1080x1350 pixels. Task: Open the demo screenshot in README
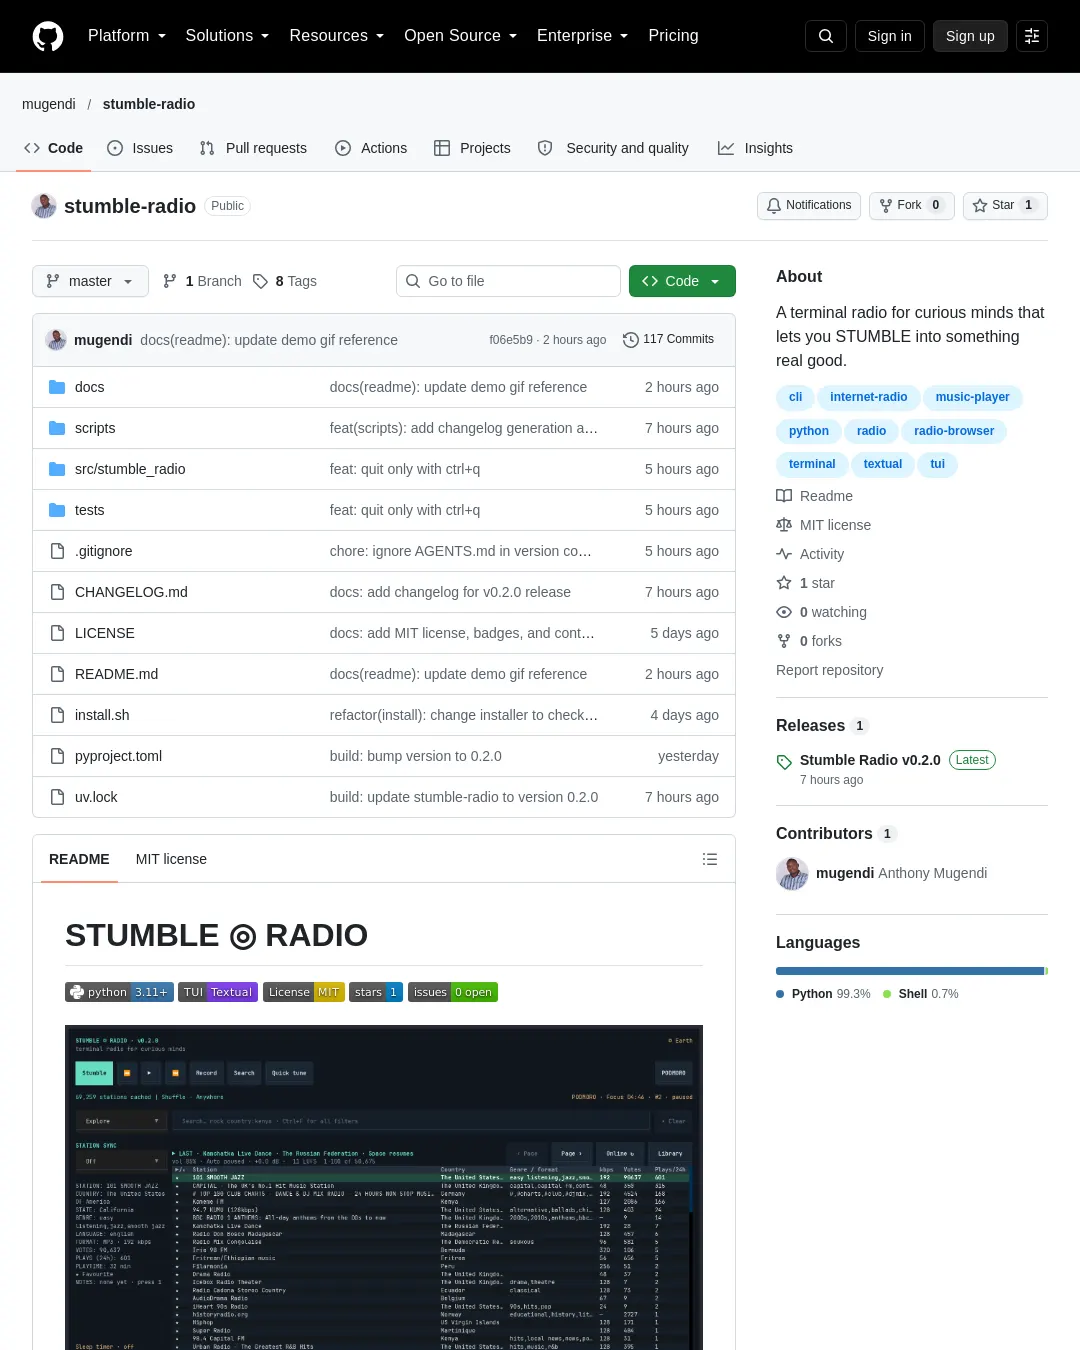click(x=384, y=1187)
